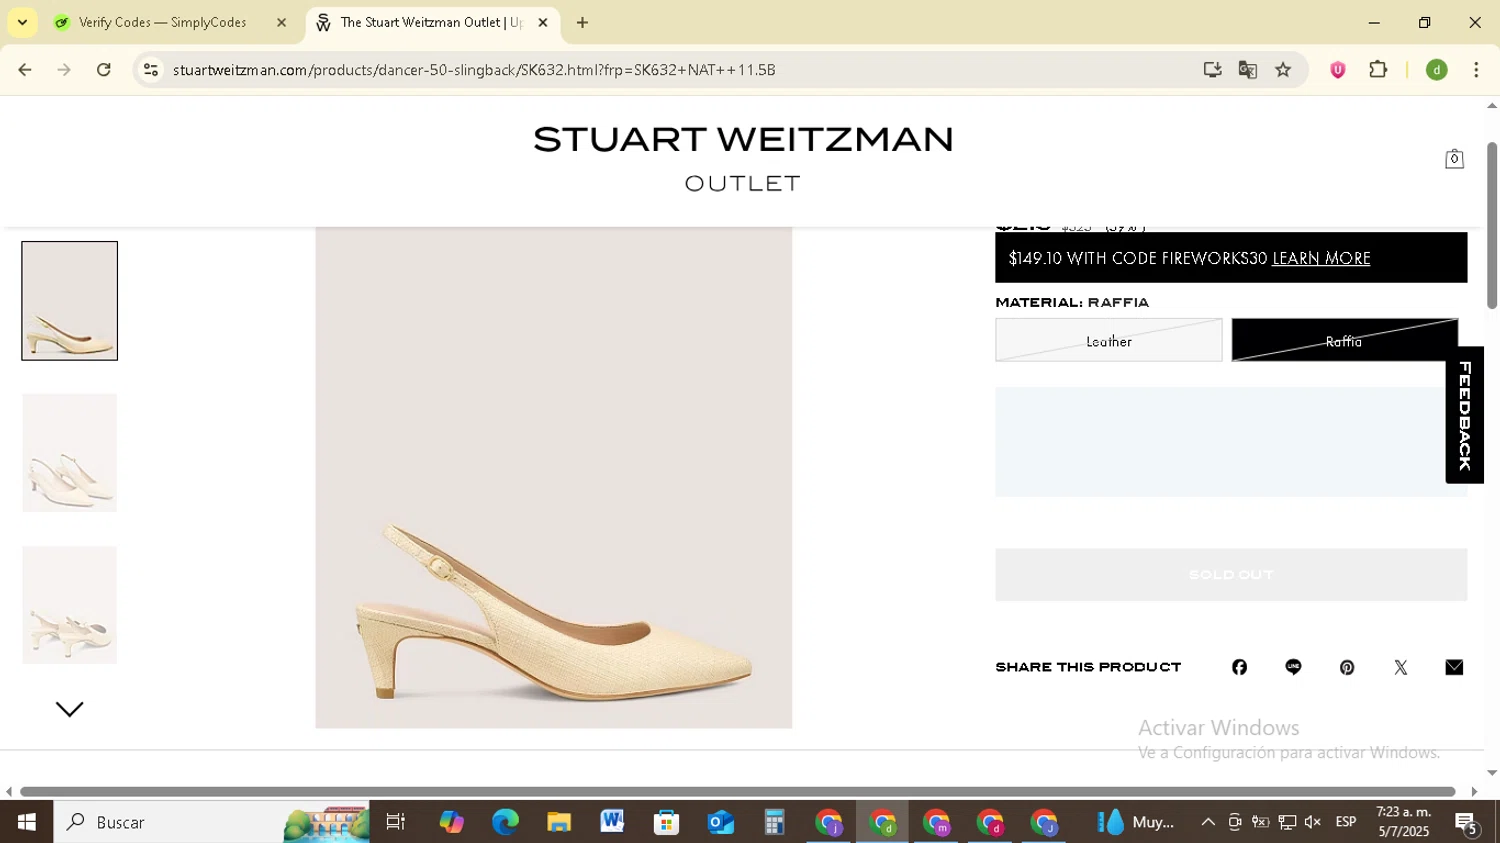
Task: Open Calculator from taskbar
Action: pos(775,822)
